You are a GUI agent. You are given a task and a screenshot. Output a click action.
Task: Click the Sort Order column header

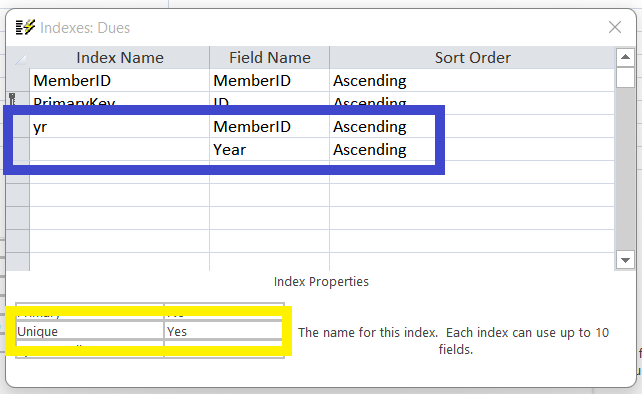click(472, 57)
